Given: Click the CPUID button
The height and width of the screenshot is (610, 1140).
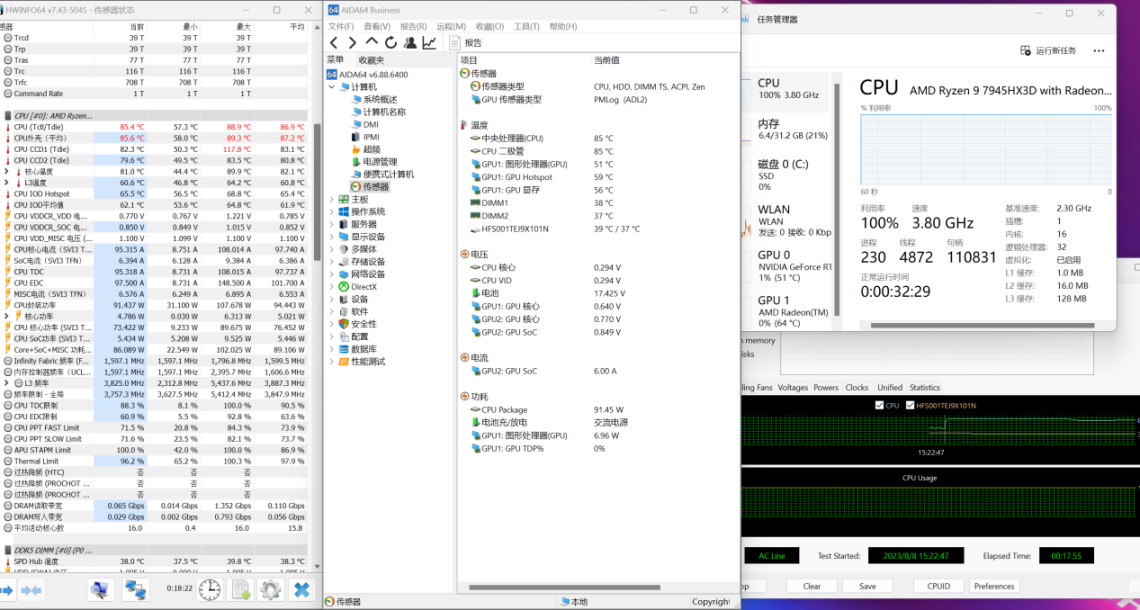Looking at the screenshot, I should pyautogui.click(x=939, y=586).
